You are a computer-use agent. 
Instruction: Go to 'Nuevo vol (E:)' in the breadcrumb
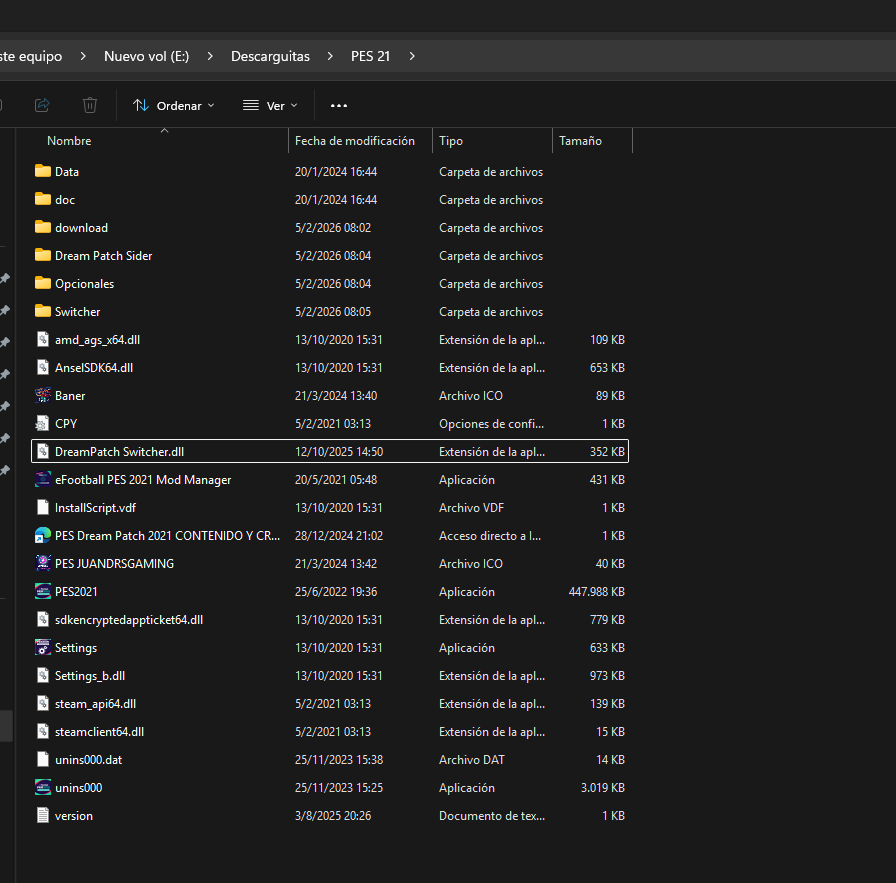tap(146, 56)
